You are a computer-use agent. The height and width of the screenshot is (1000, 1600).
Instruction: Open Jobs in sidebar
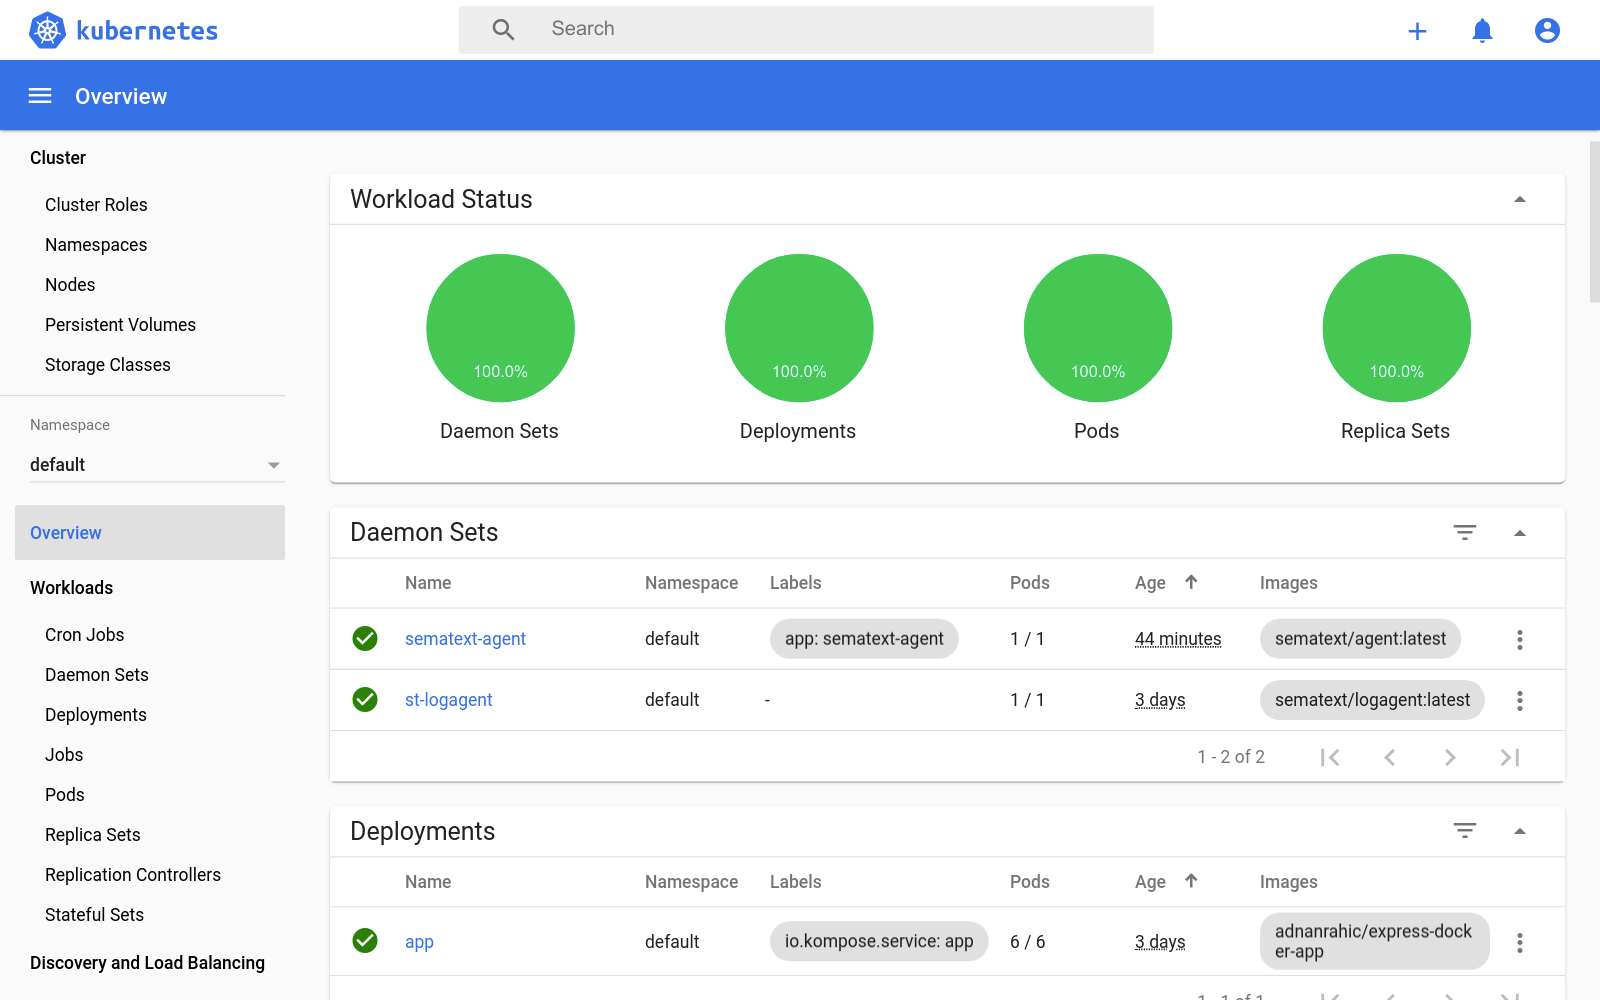coord(64,755)
